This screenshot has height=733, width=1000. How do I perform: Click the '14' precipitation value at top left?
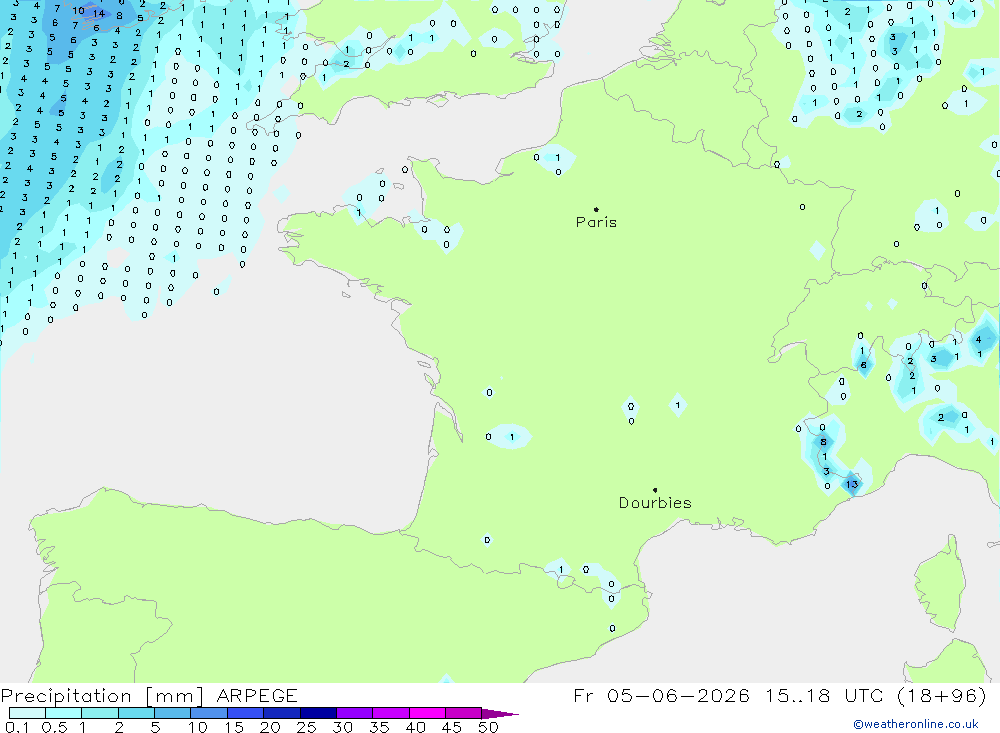[x=98, y=13]
